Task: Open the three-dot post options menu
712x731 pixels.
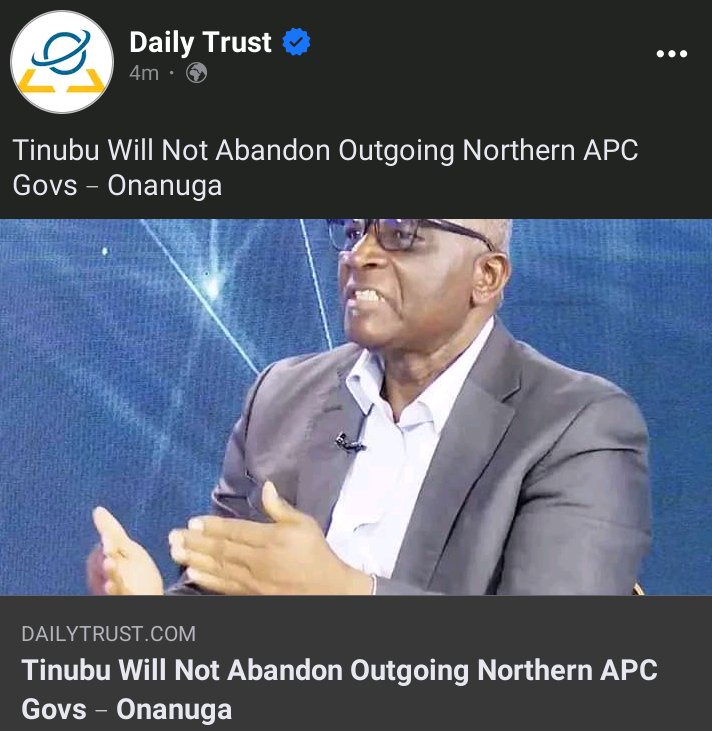Action: click(671, 54)
